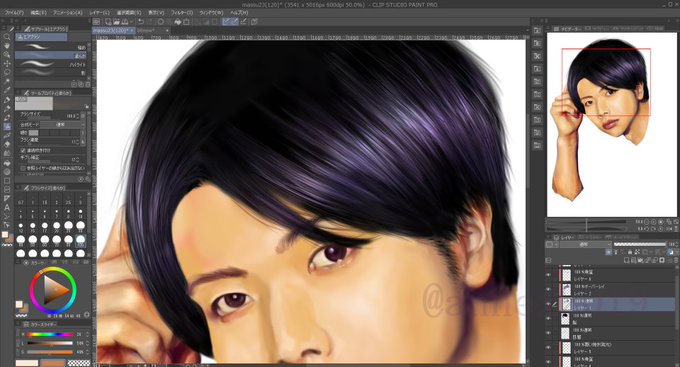Open the レイヤー(L) menu
The height and width of the screenshot is (367, 680).
[99, 13]
